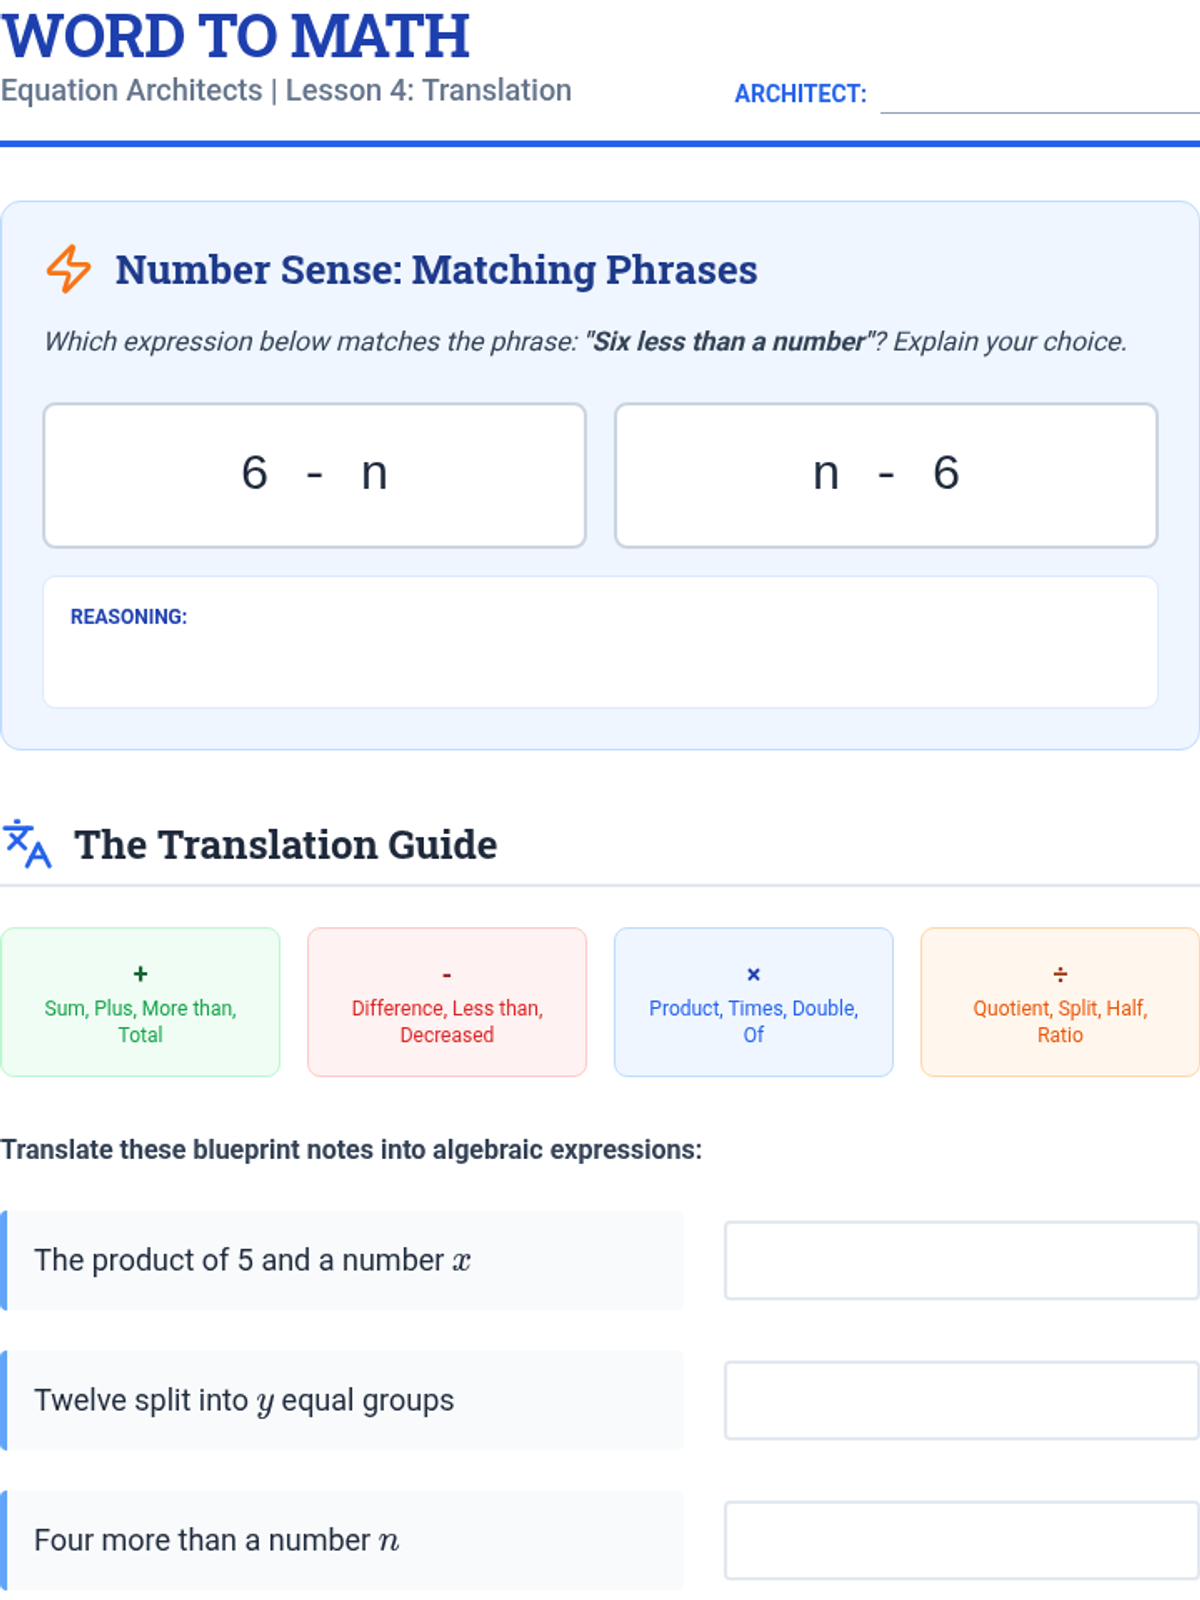This screenshot has height=1600, width=1200.
Task: Click answer box for twelve split
Action: click(961, 1400)
